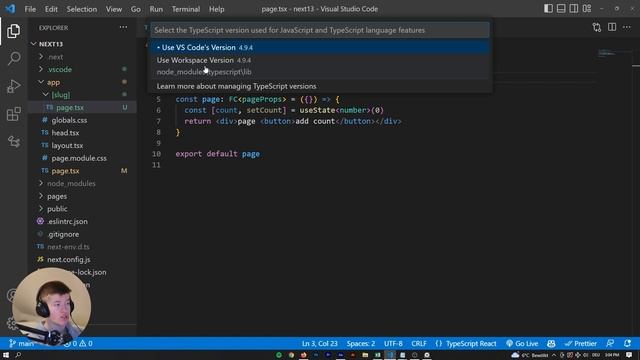640x360 pixels.
Task: Select Use Workspace Version 4.9.4
Action: (x=320, y=66)
